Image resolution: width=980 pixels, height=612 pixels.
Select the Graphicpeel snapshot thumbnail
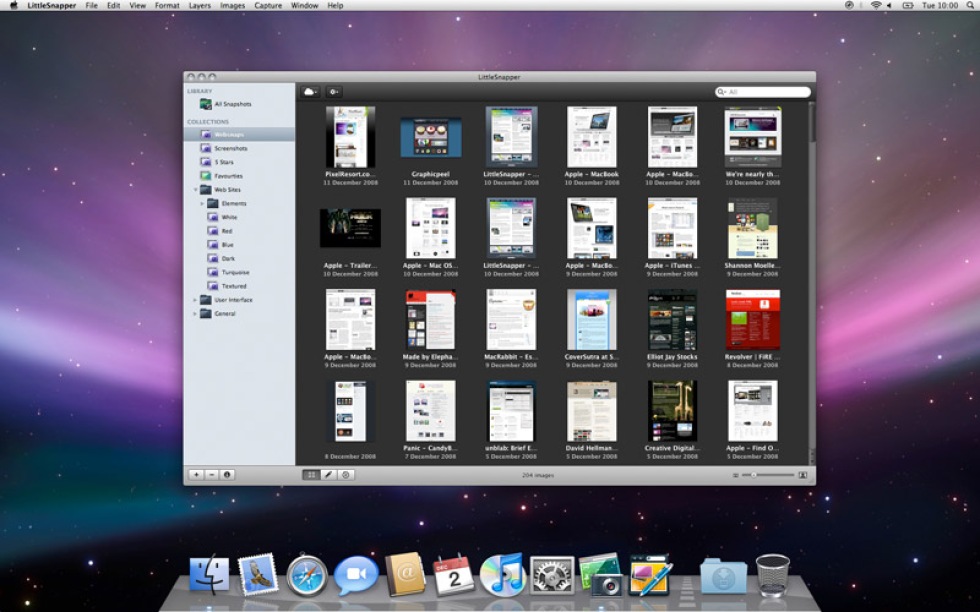431,138
